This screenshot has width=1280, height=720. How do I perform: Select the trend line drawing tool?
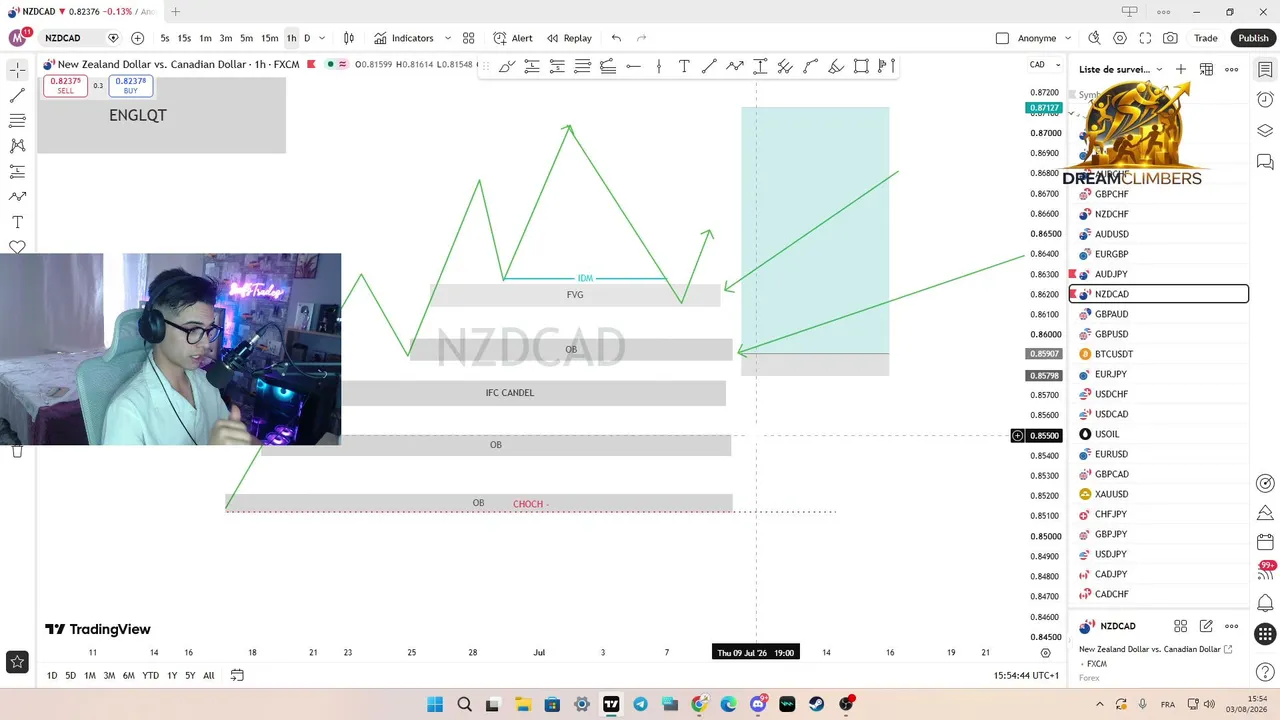click(17, 96)
